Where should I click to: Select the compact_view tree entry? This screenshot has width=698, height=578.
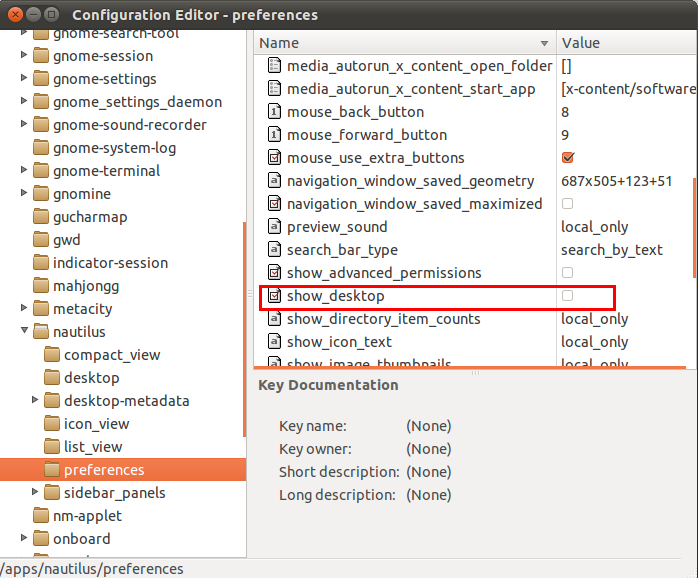click(112, 355)
